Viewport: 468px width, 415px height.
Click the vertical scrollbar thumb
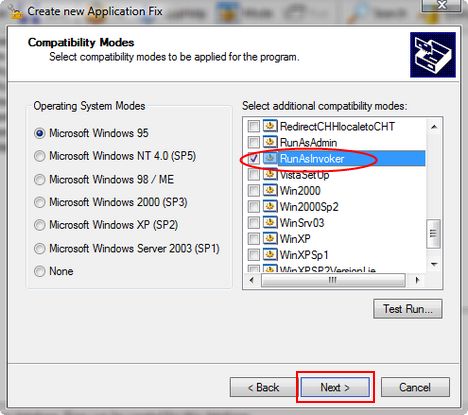[433, 233]
